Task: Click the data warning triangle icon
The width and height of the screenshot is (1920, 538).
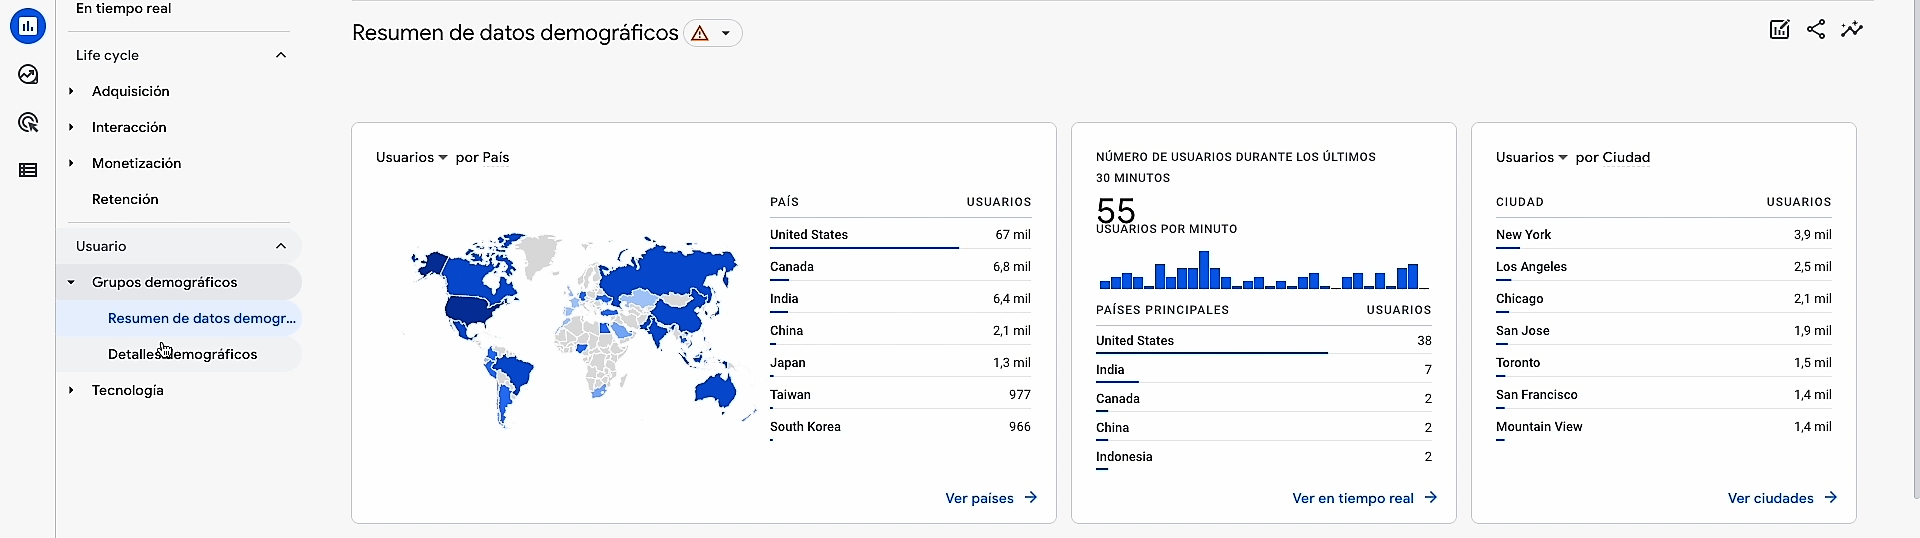Action: tap(700, 33)
